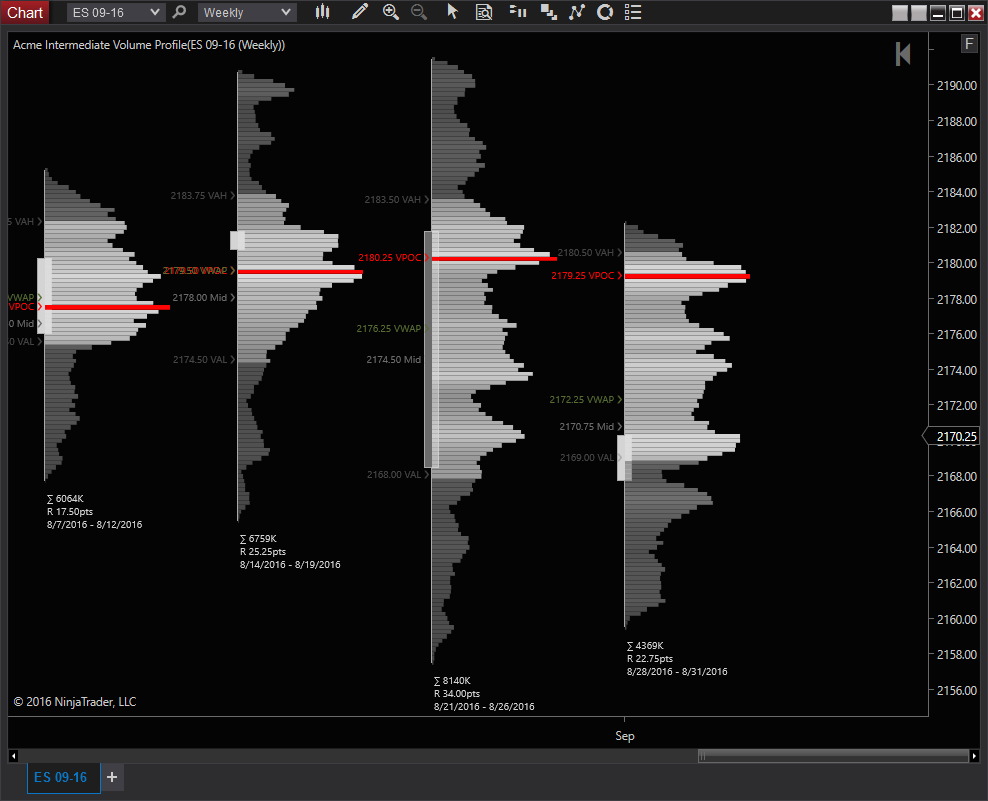Image resolution: width=988 pixels, height=801 pixels.
Task: Click the 2172.25 VWAP label
Action: tap(582, 400)
